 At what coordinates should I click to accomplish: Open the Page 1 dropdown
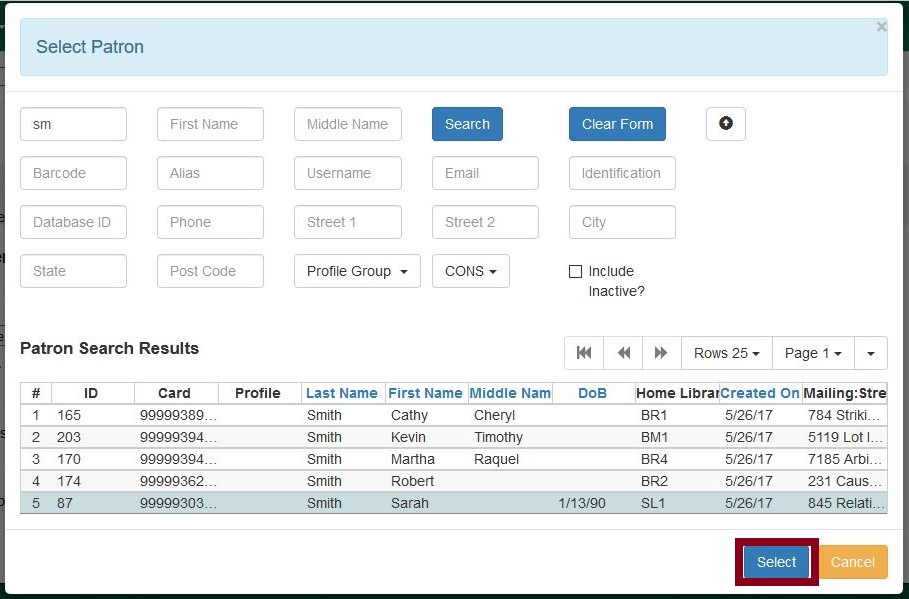[812, 353]
